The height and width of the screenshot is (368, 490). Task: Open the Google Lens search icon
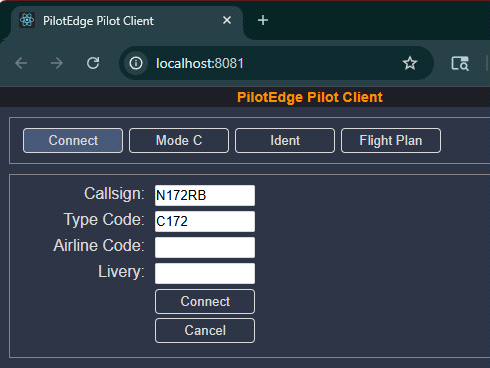tap(460, 63)
